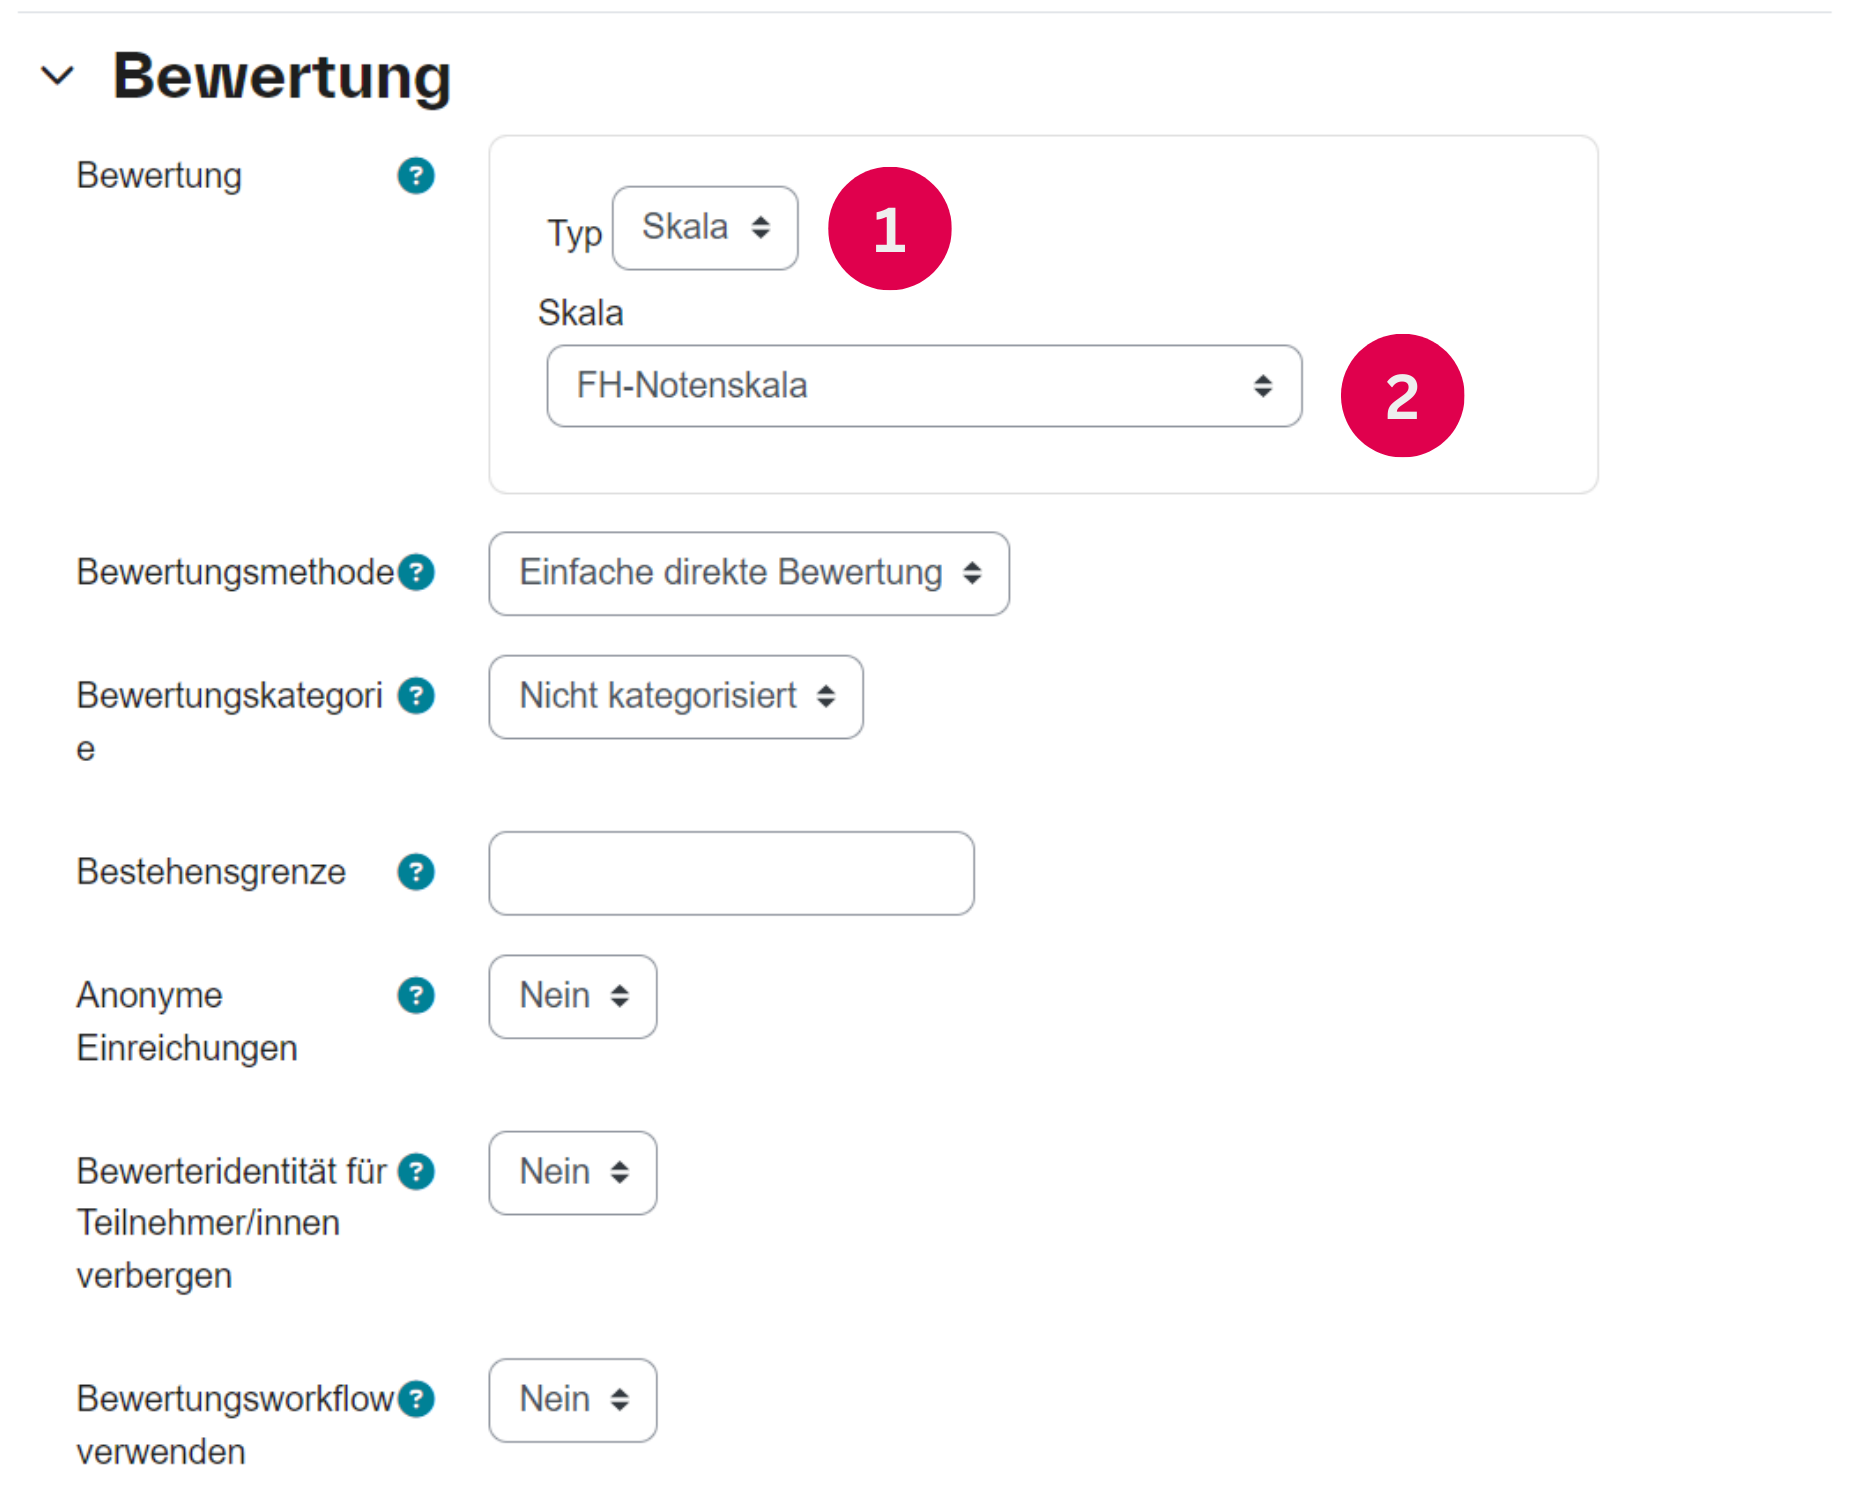Click help icon beside Bestehensgrenze

pos(416,872)
